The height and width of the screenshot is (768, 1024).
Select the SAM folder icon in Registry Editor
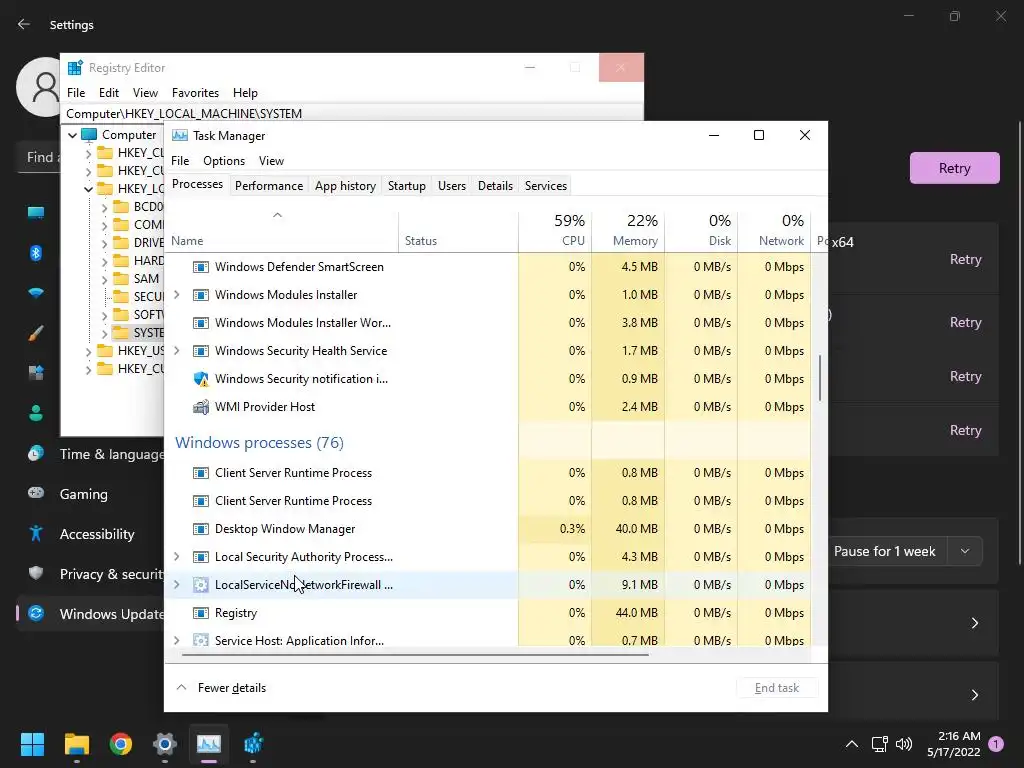121,279
